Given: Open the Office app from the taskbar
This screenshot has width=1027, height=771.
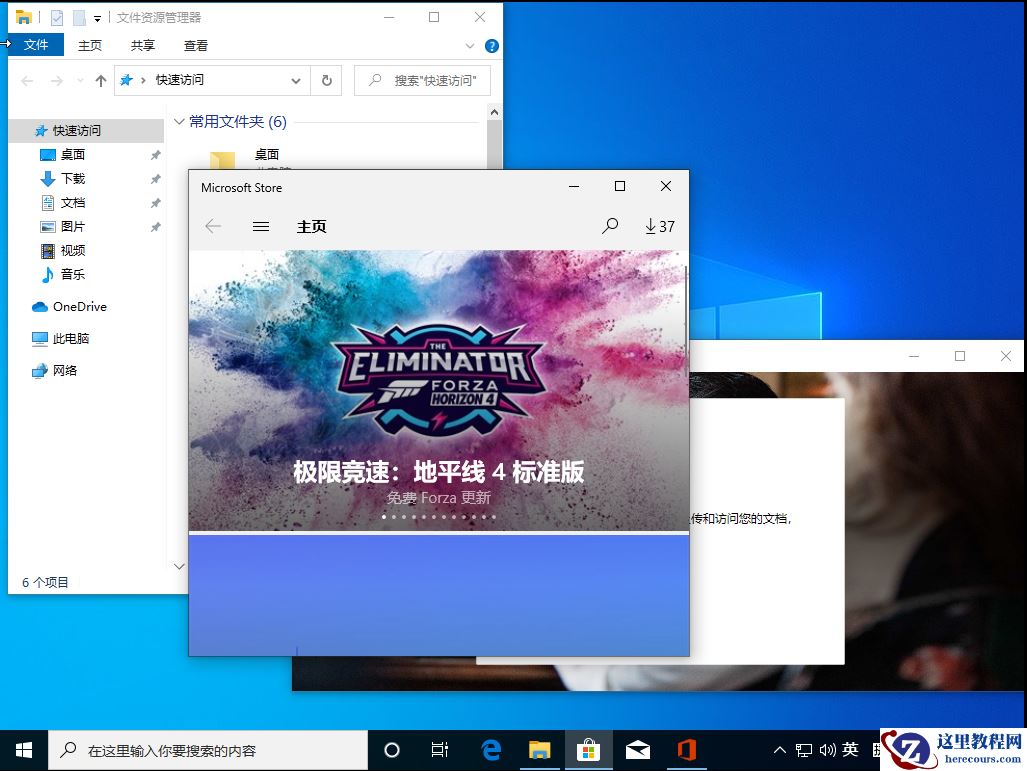Looking at the screenshot, I should (x=686, y=749).
